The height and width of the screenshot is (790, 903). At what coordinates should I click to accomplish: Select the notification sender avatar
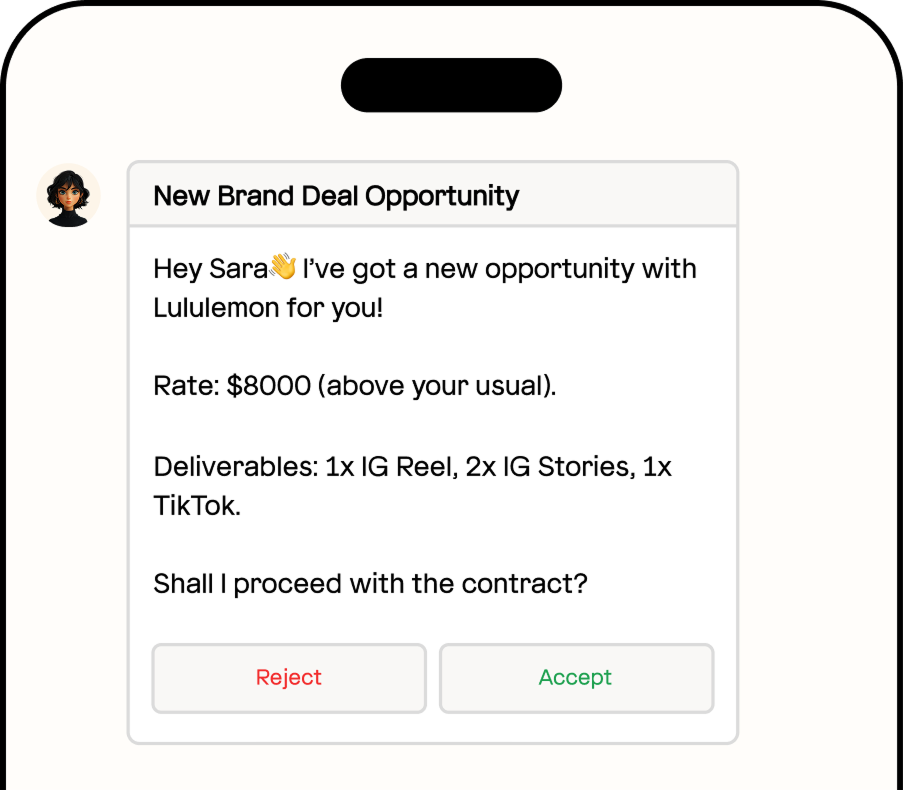click(68, 196)
